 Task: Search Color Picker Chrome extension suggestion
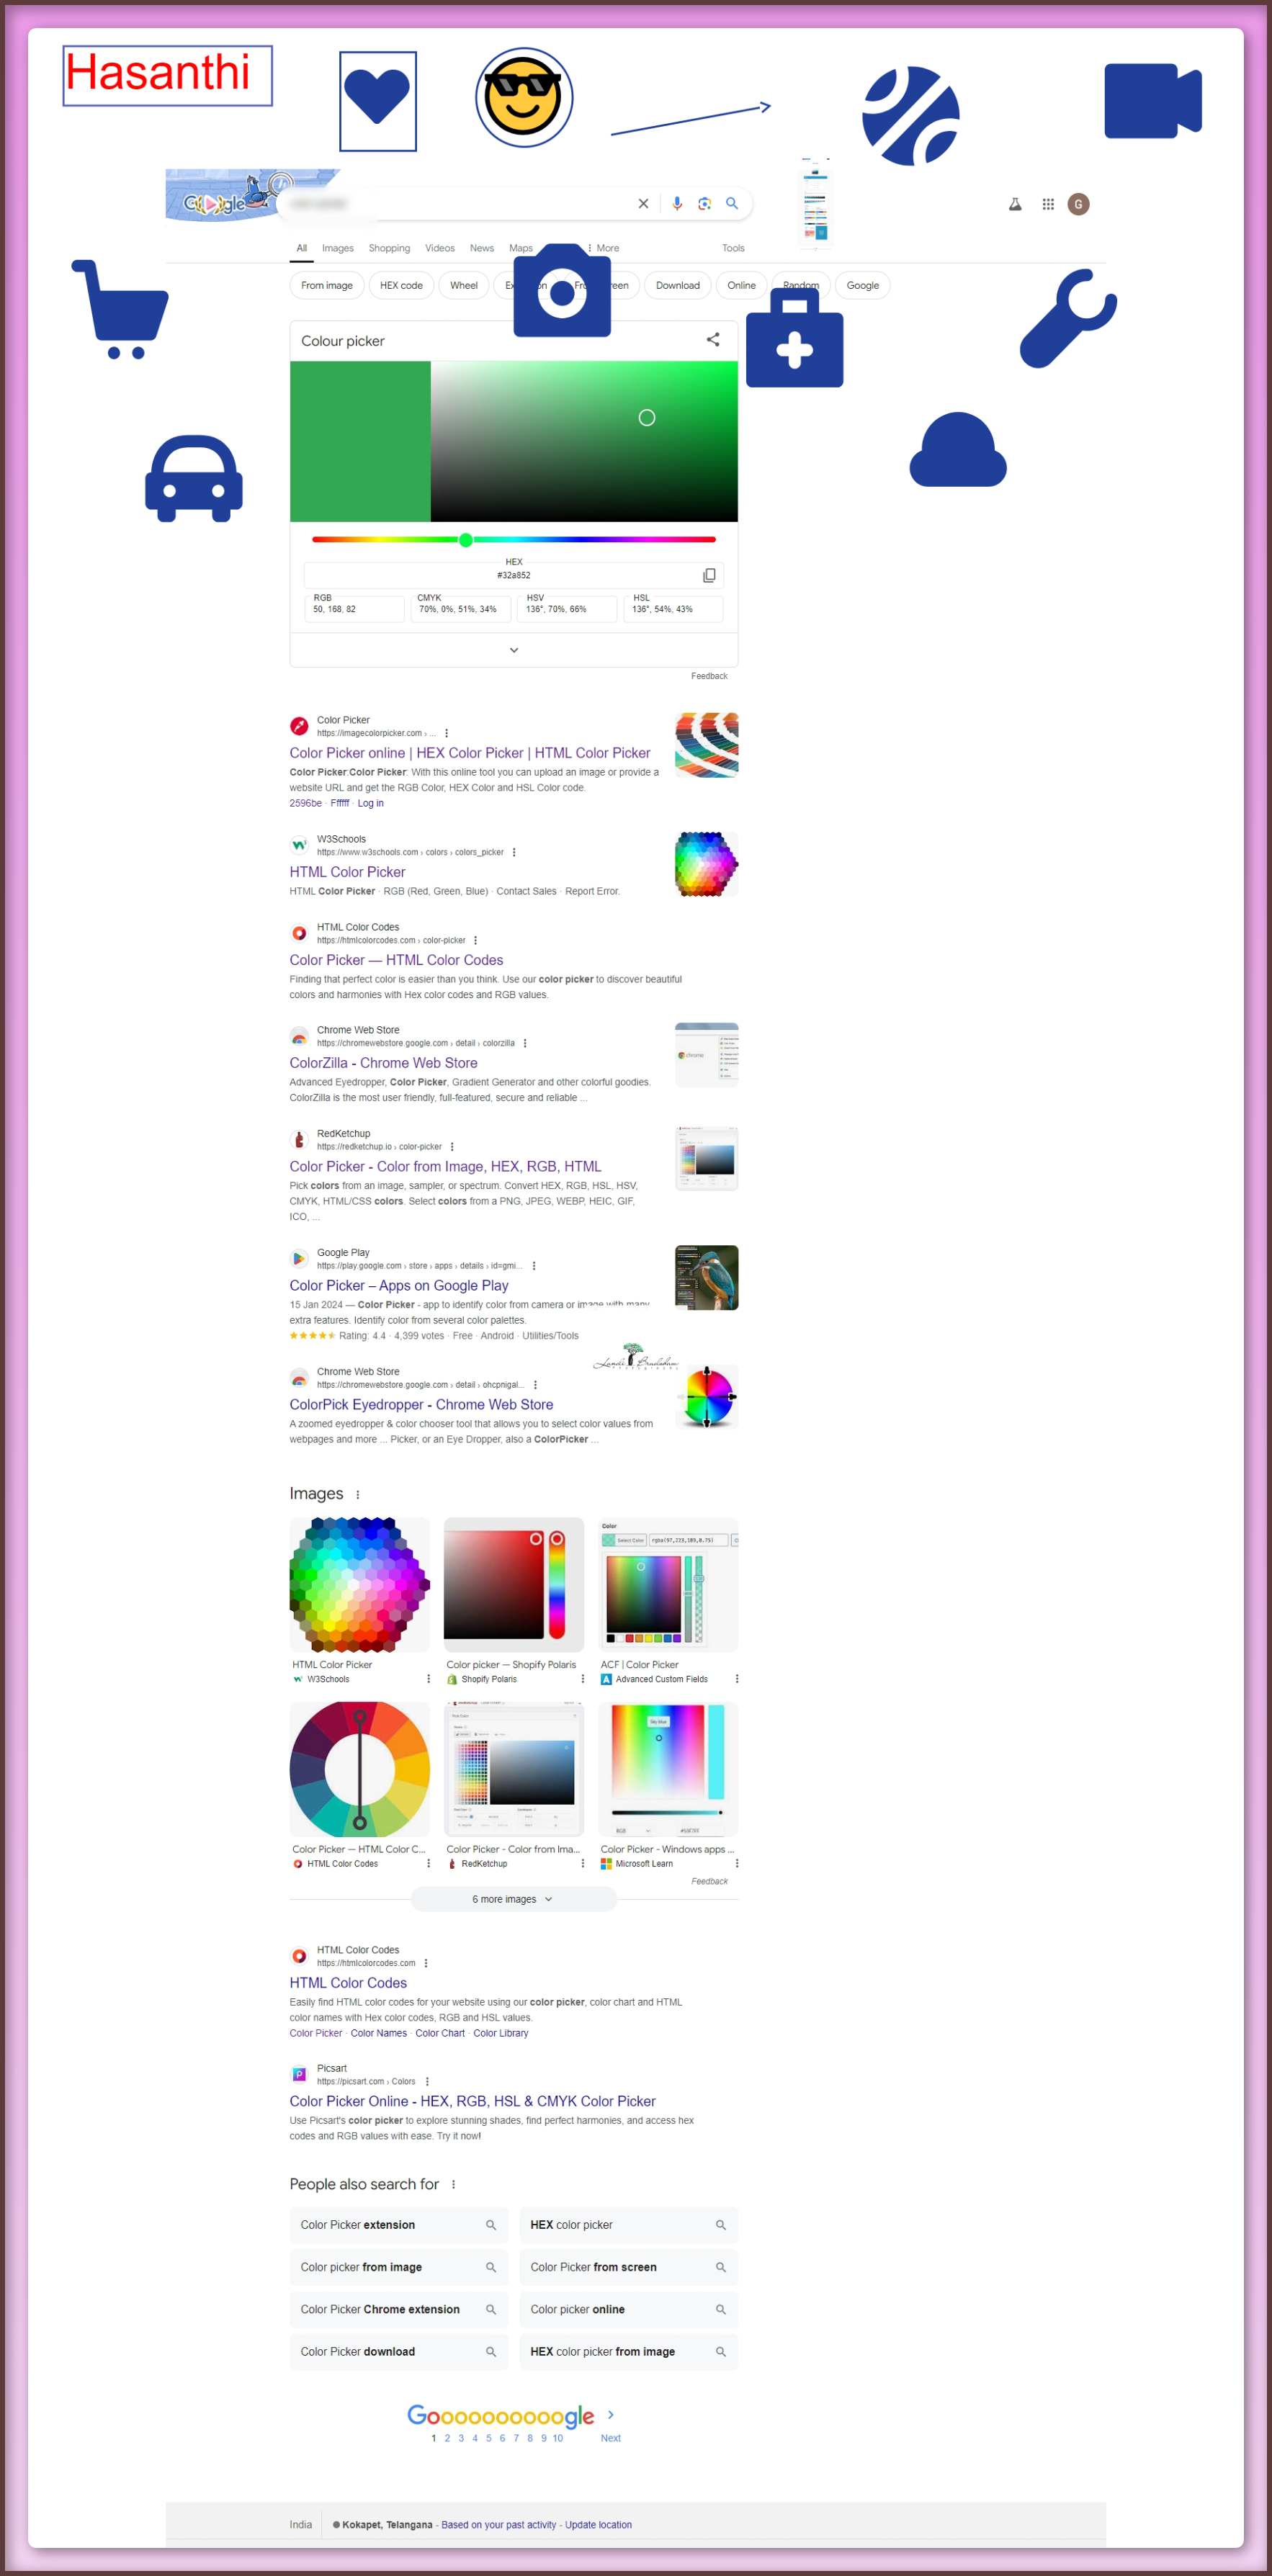(x=399, y=2310)
